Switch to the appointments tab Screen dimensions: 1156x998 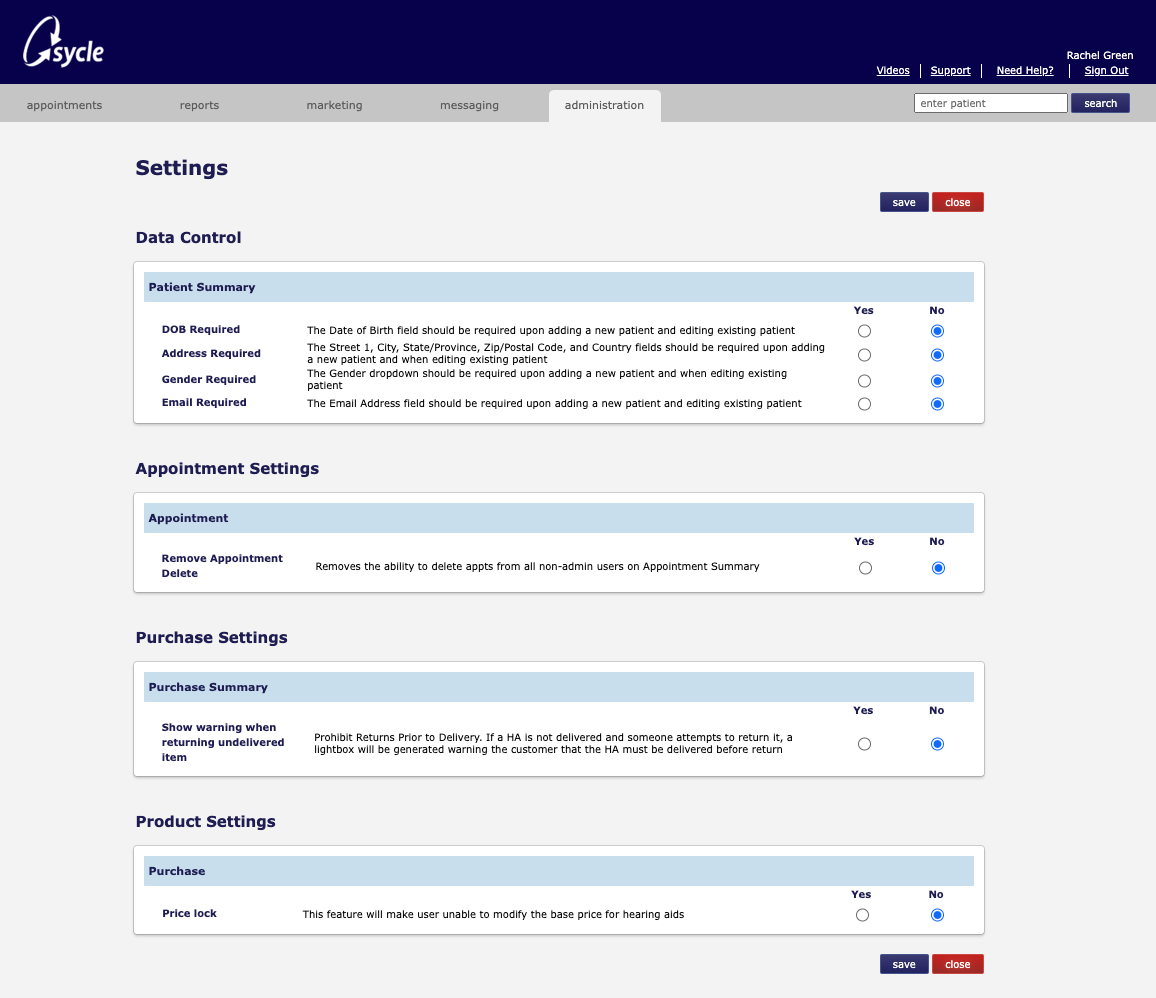63,104
